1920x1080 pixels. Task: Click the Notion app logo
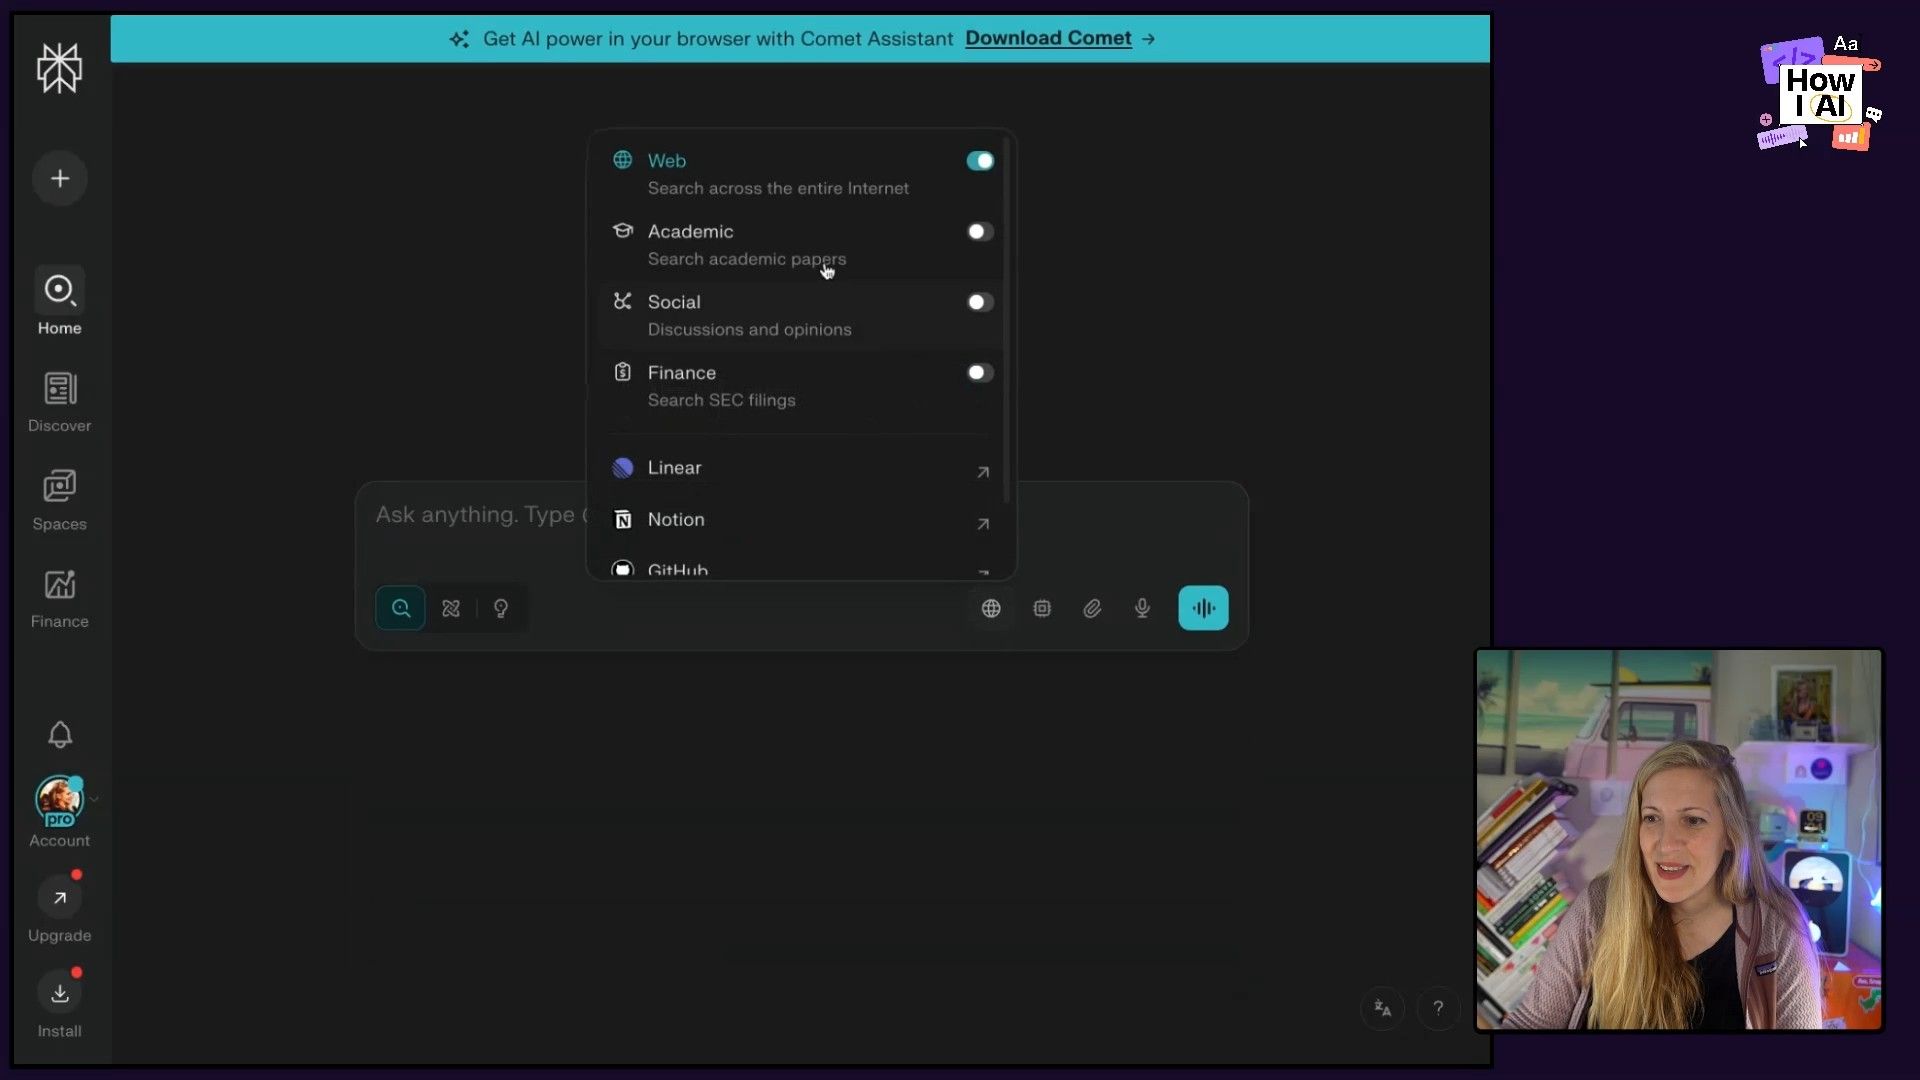623,519
